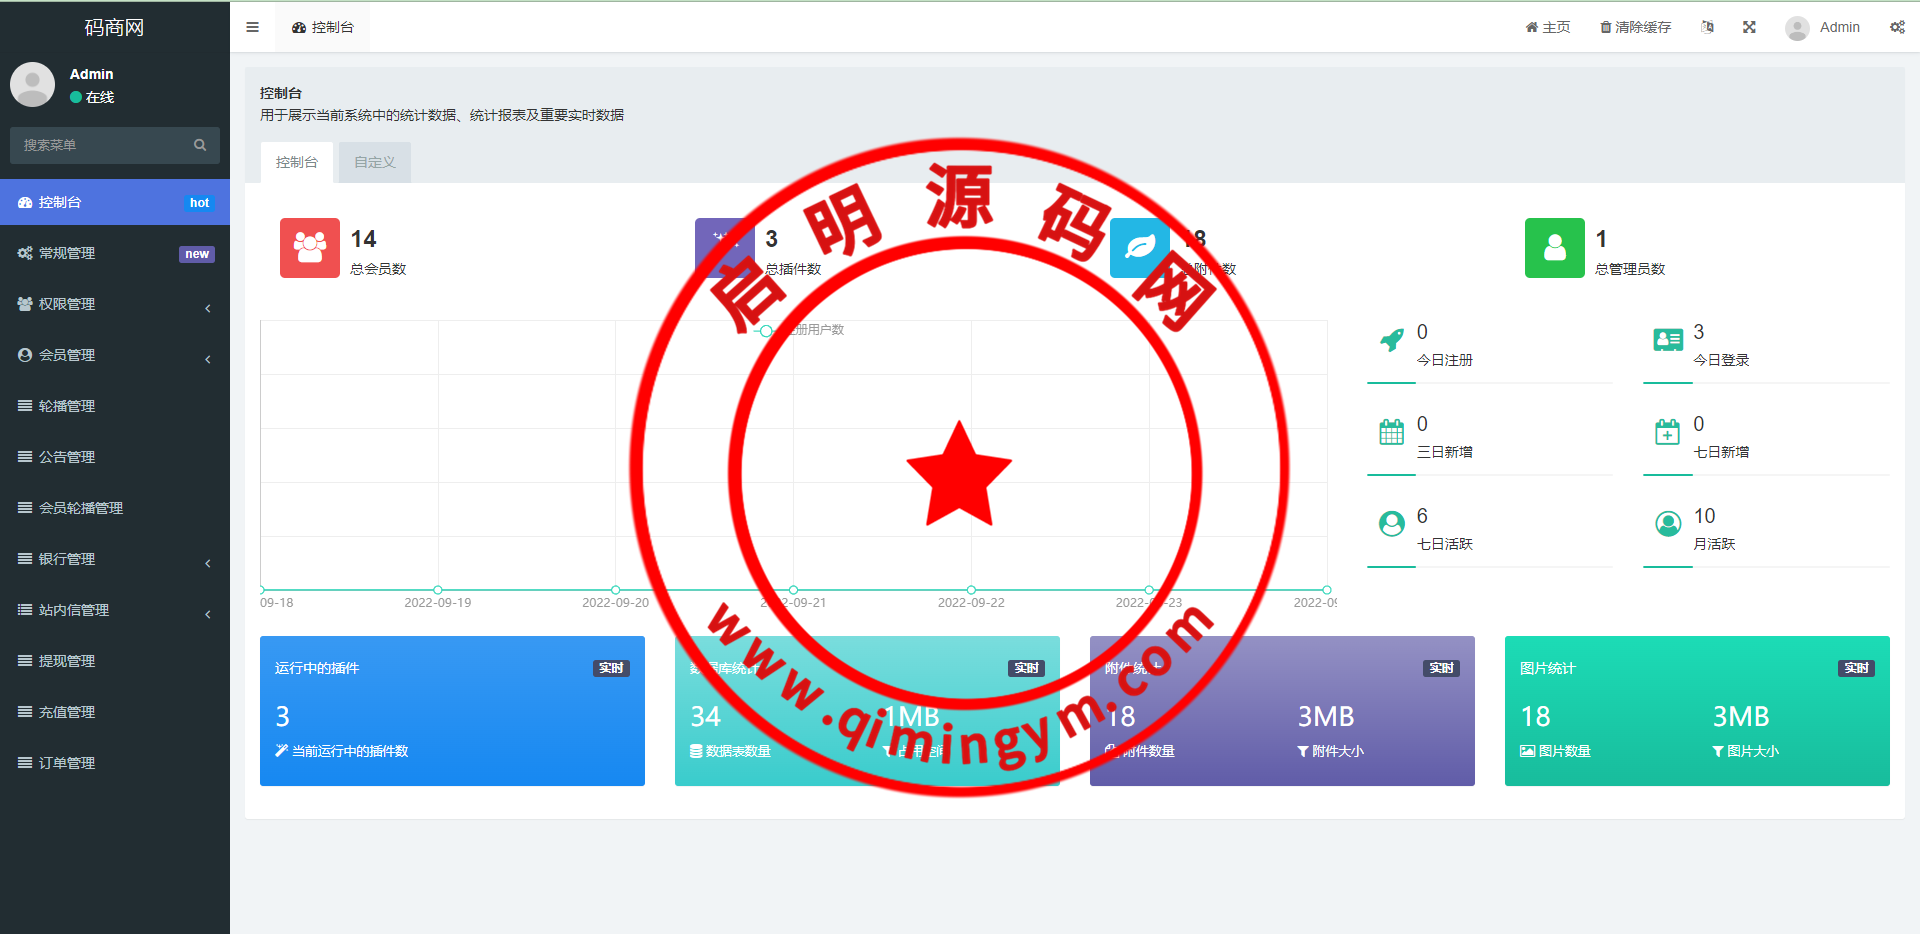Image resolution: width=1920 pixels, height=934 pixels.
Task: Click the monthly active user icon
Action: tap(1667, 524)
